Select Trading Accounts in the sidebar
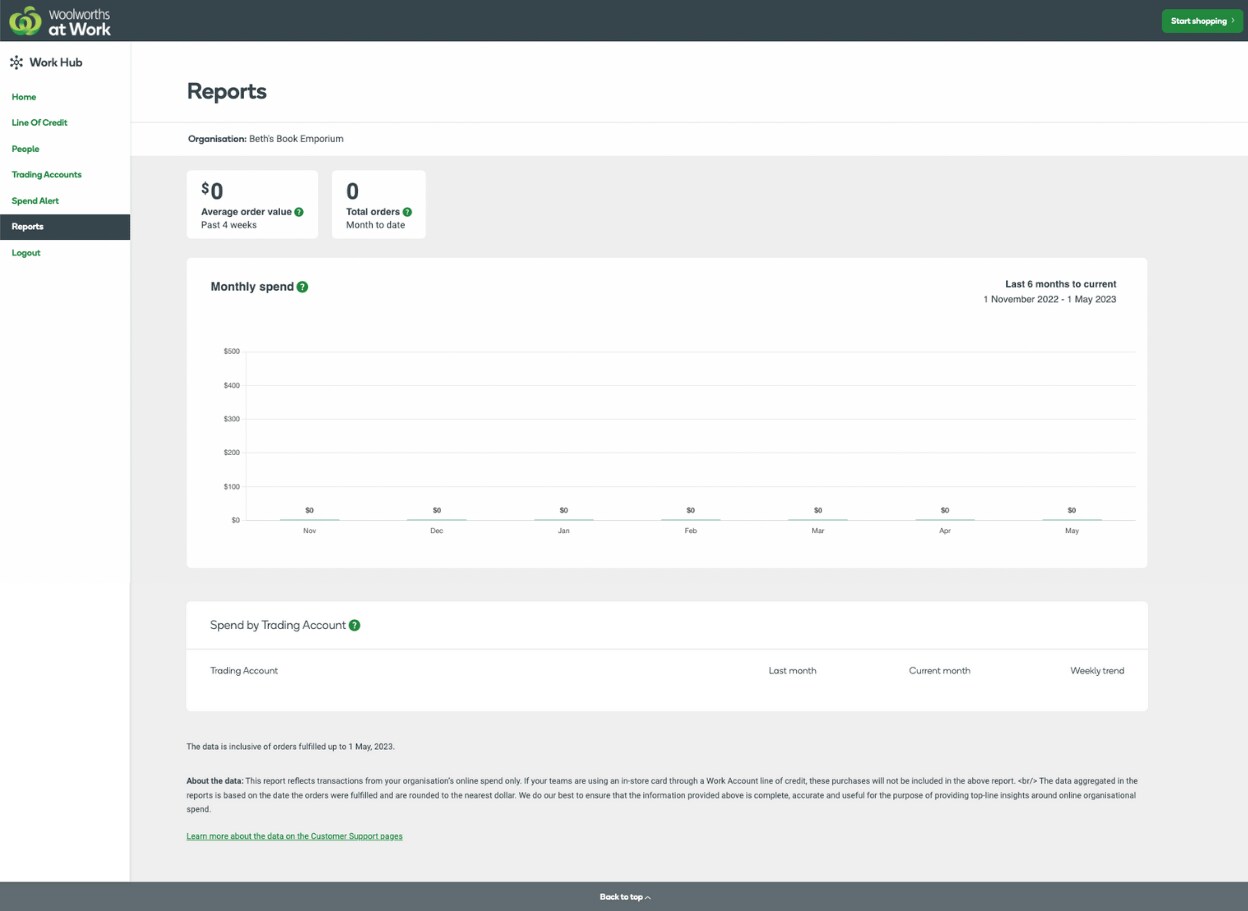This screenshot has height=911, width=1248. 46,174
